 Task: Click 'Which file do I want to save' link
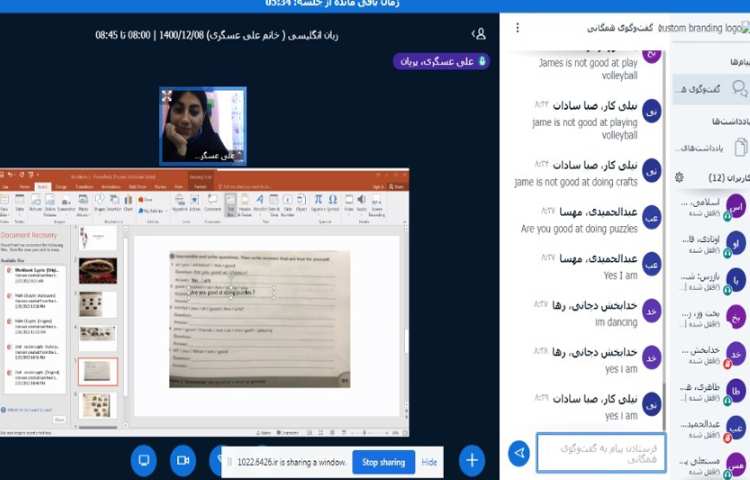[x=27, y=410]
